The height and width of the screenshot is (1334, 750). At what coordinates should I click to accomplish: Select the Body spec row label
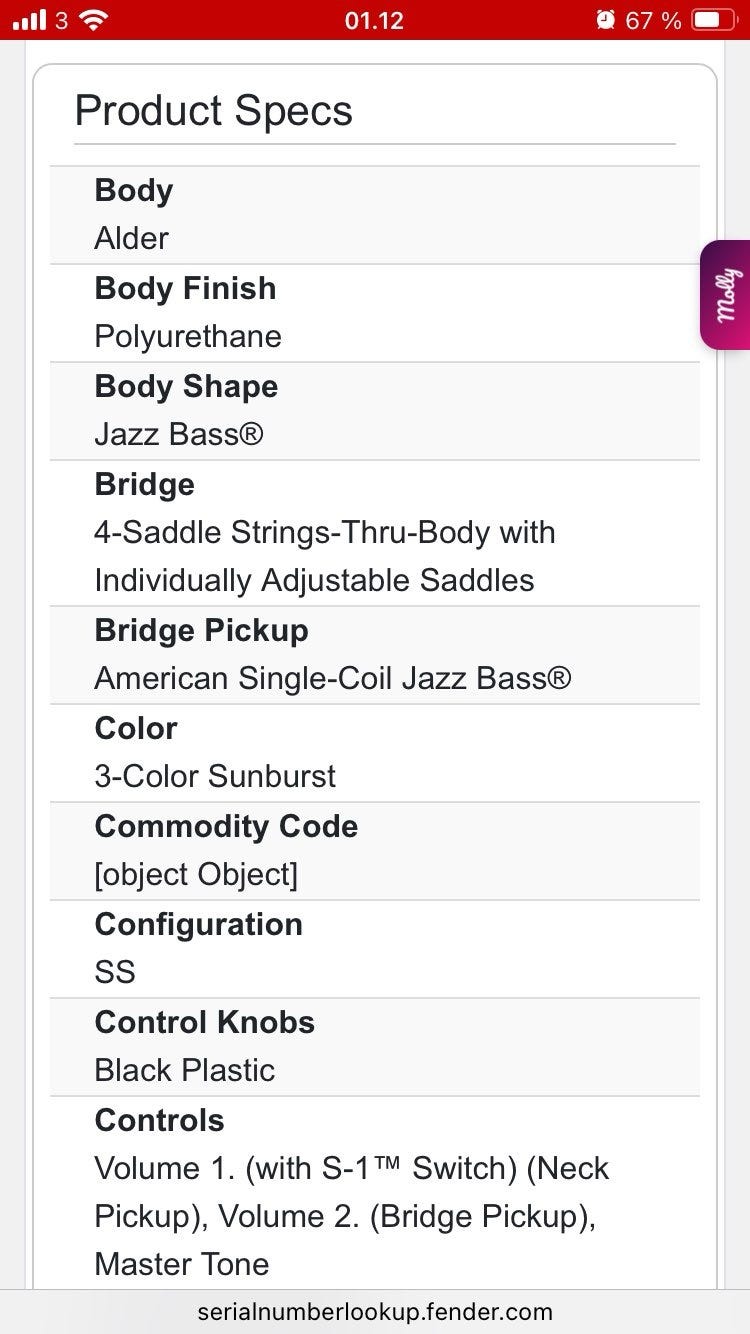[x=134, y=190]
